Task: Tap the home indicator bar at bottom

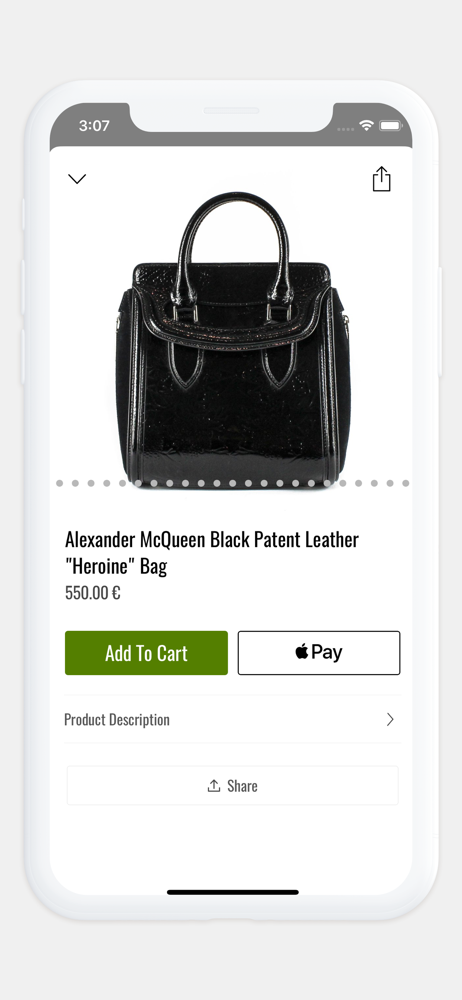Action: (233, 892)
